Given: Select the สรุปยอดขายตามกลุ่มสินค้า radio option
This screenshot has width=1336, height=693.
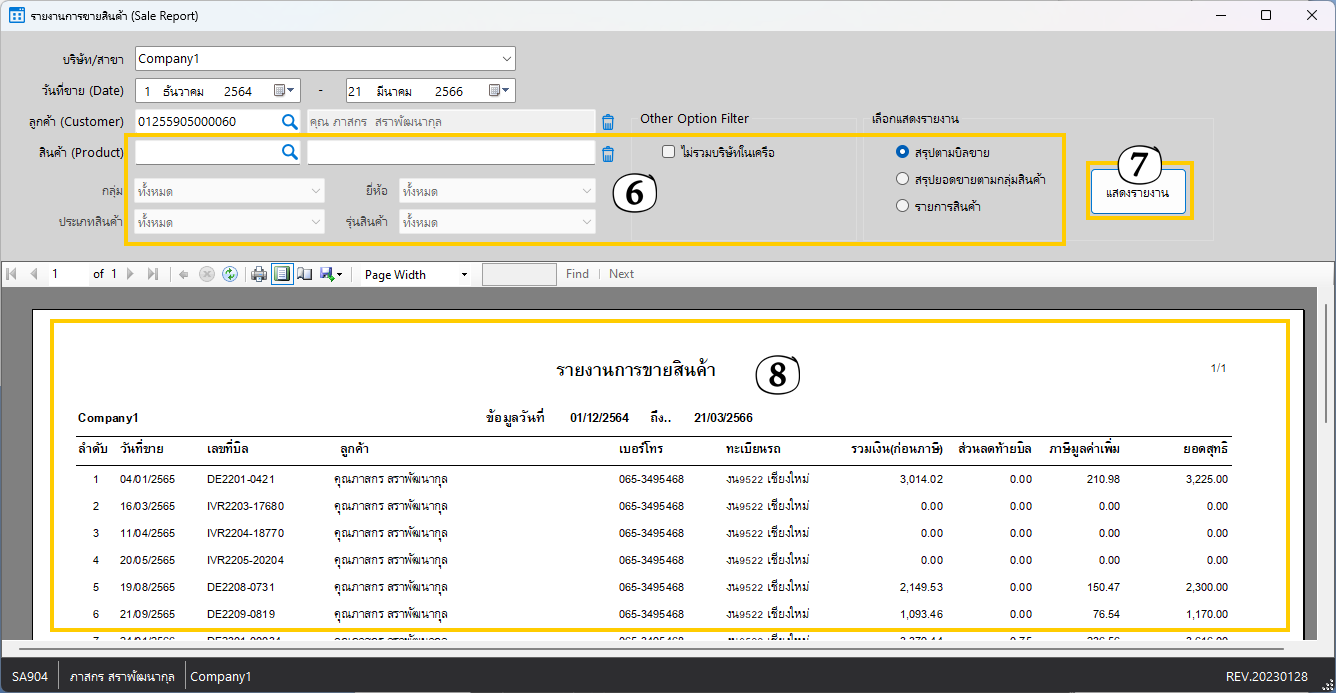Looking at the screenshot, I should click(x=902, y=179).
